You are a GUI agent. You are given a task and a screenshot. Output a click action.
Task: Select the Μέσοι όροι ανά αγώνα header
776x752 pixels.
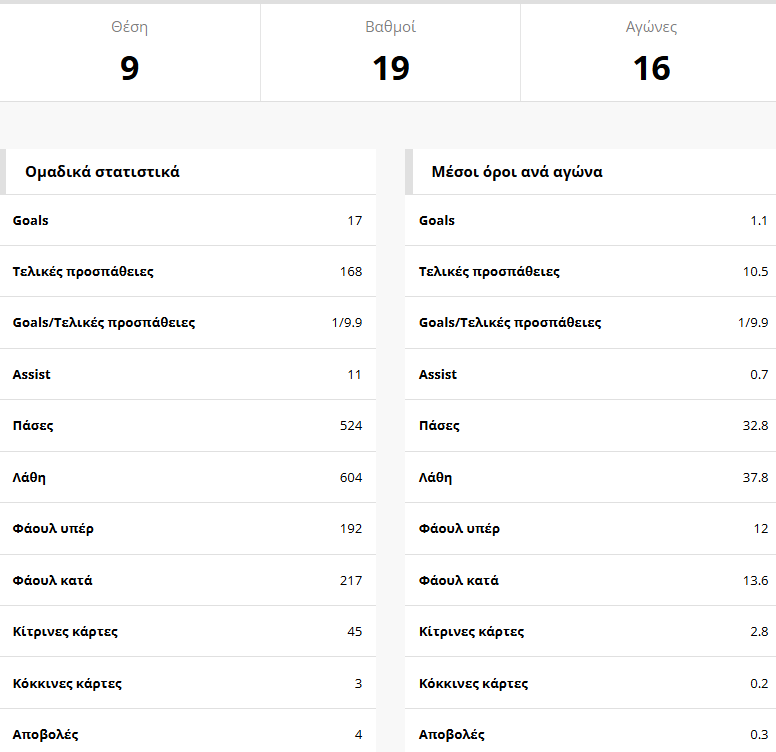(x=516, y=172)
